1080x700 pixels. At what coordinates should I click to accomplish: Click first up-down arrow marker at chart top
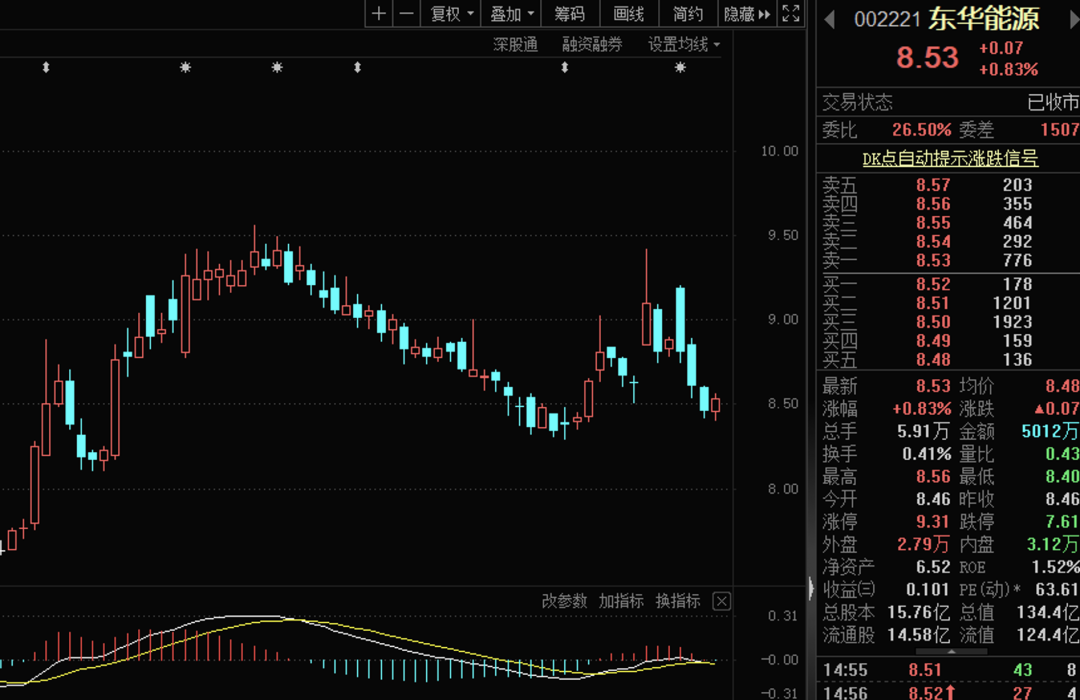[46, 68]
